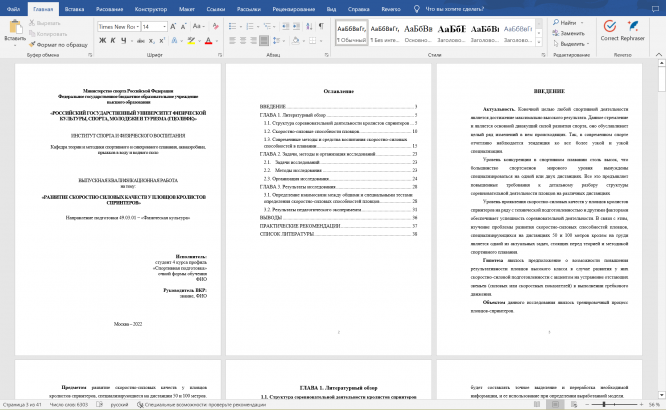This screenshot has width=666, height=410.
Task: Click the page 3 of 41 indicator
Action: [23, 404]
